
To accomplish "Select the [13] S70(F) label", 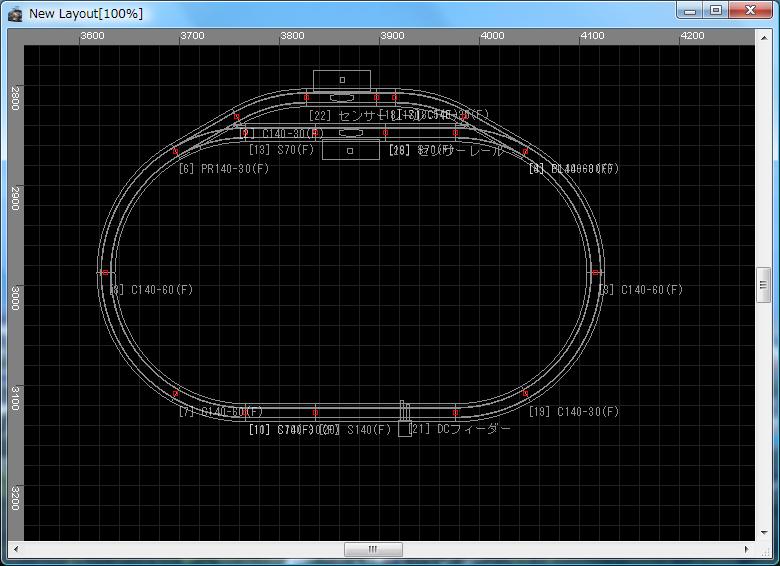I will [282, 150].
